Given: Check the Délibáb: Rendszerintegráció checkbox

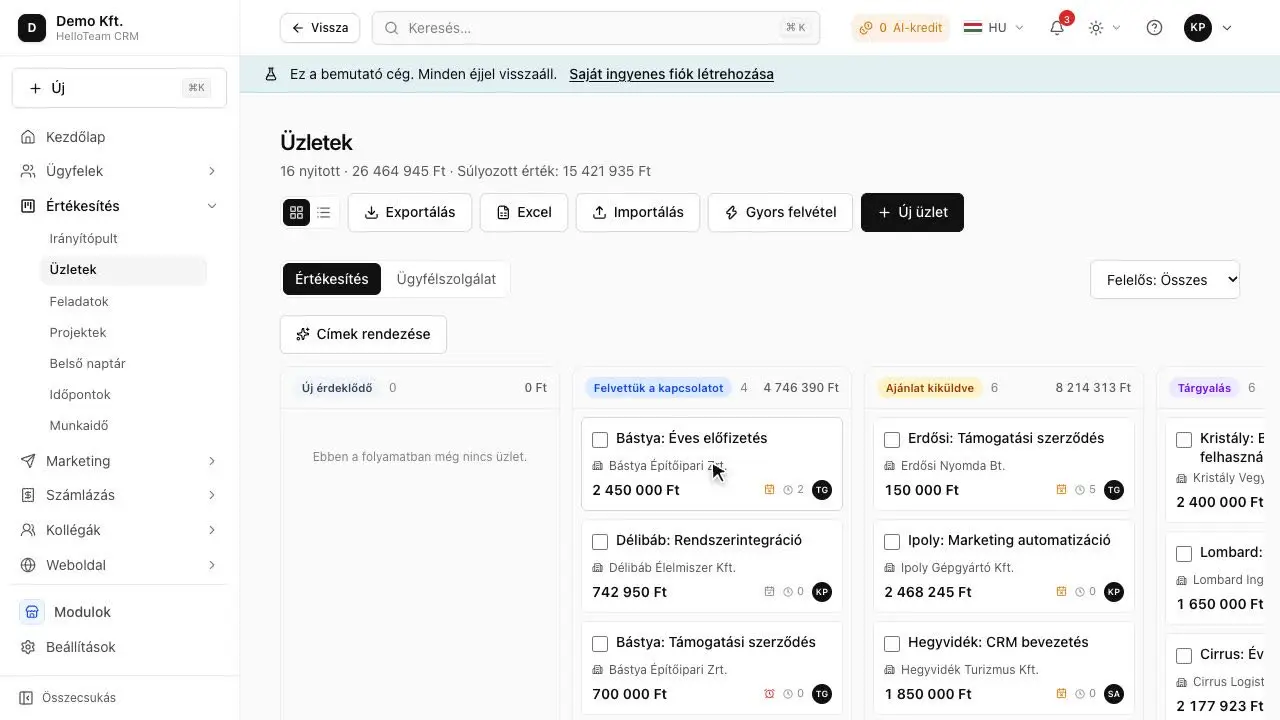Looking at the screenshot, I should [600, 542].
